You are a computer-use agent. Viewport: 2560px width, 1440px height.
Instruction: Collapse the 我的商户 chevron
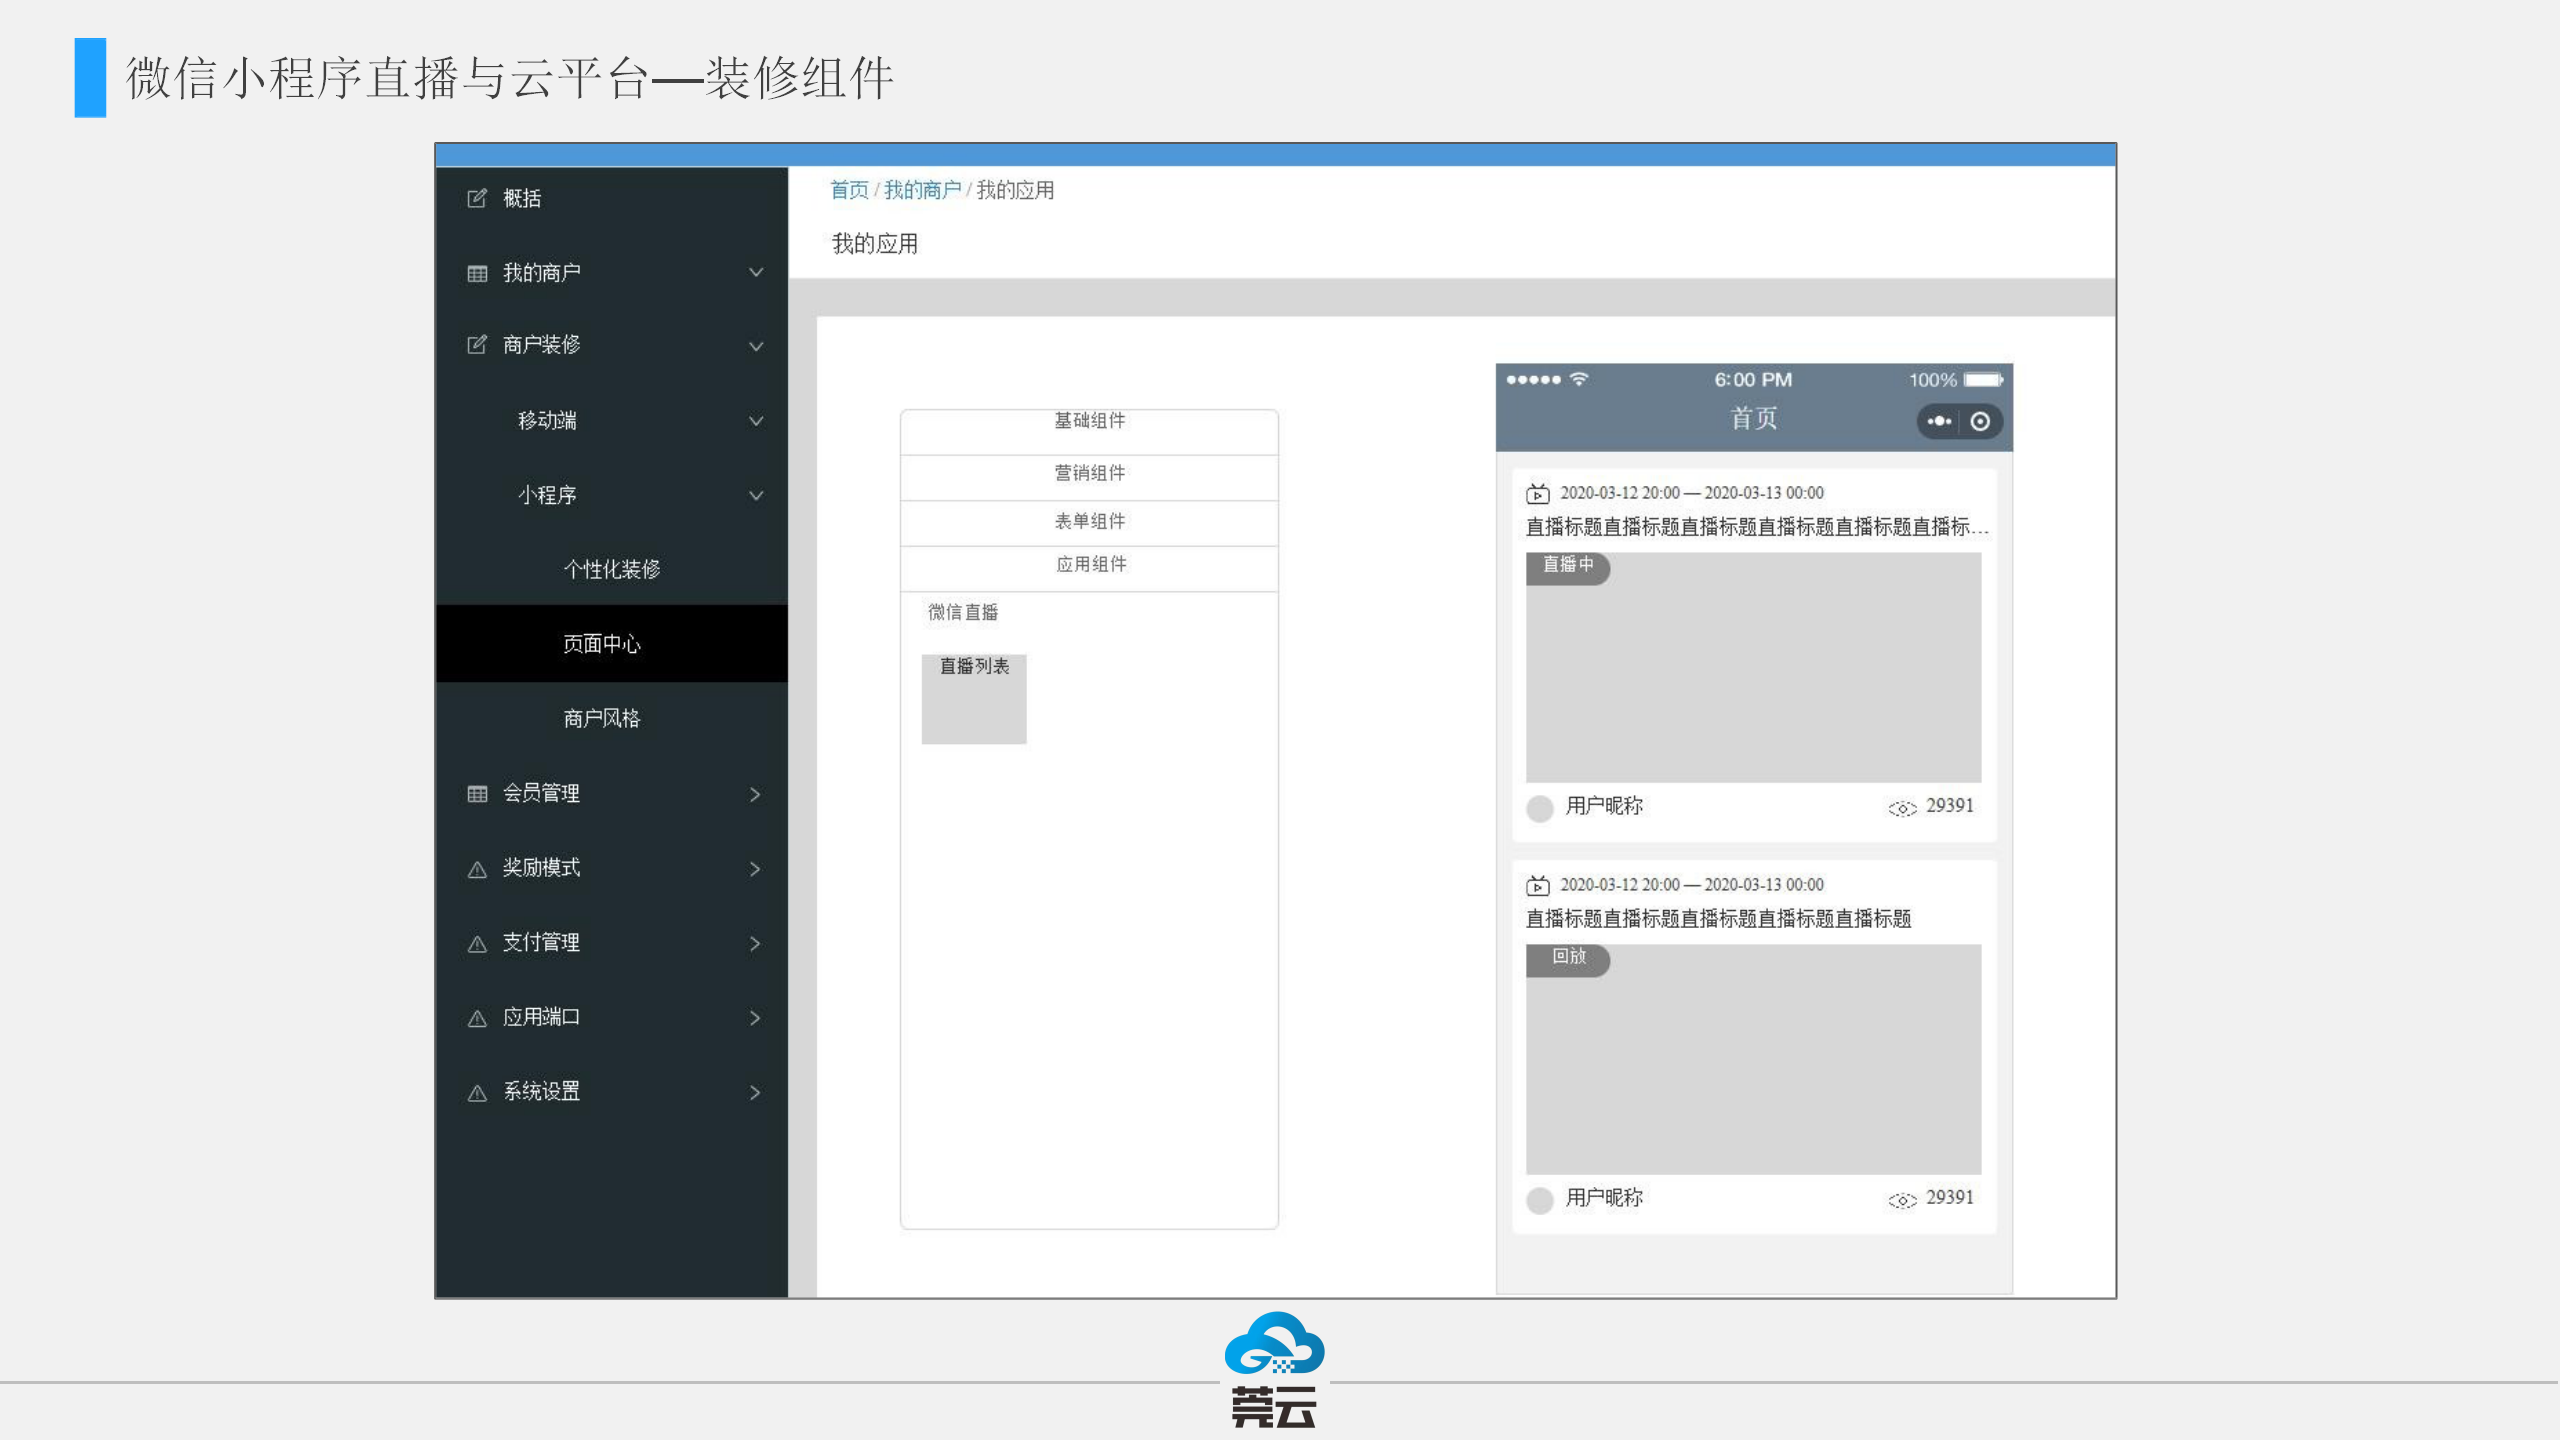point(756,272)
